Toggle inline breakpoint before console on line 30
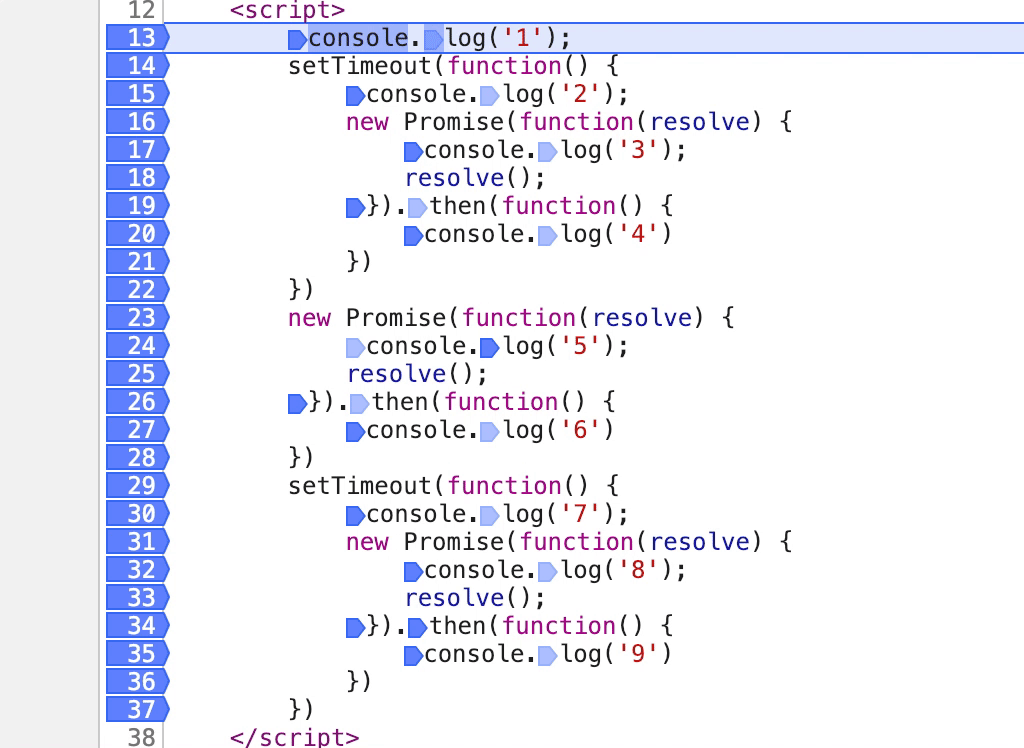The height and width of the screenshot is (748, 1024). point(355,517)
